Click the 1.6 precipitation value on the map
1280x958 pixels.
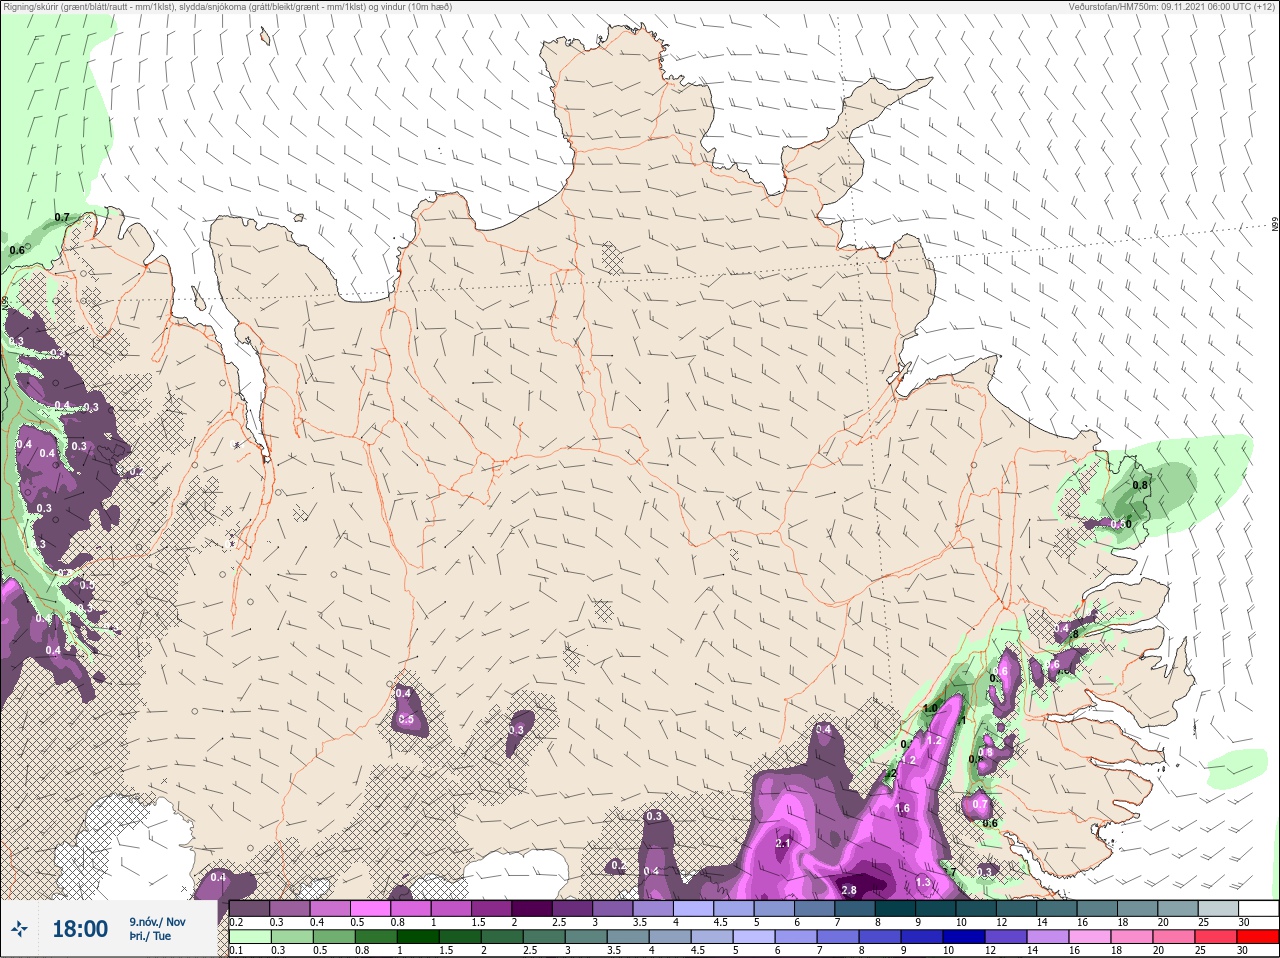pos(902,808)
